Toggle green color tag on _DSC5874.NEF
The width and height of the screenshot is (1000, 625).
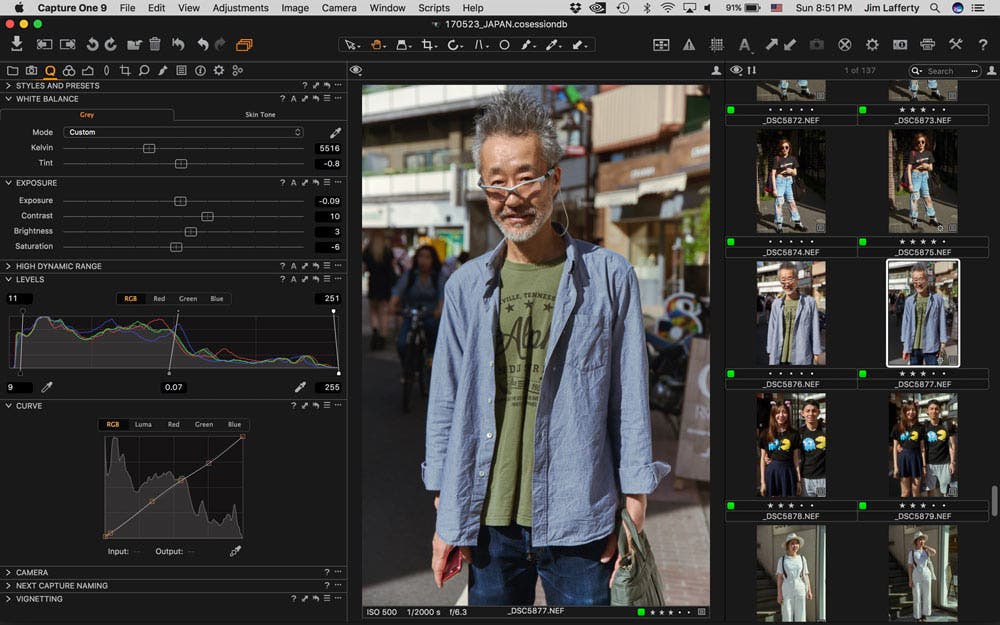[731, 242]
